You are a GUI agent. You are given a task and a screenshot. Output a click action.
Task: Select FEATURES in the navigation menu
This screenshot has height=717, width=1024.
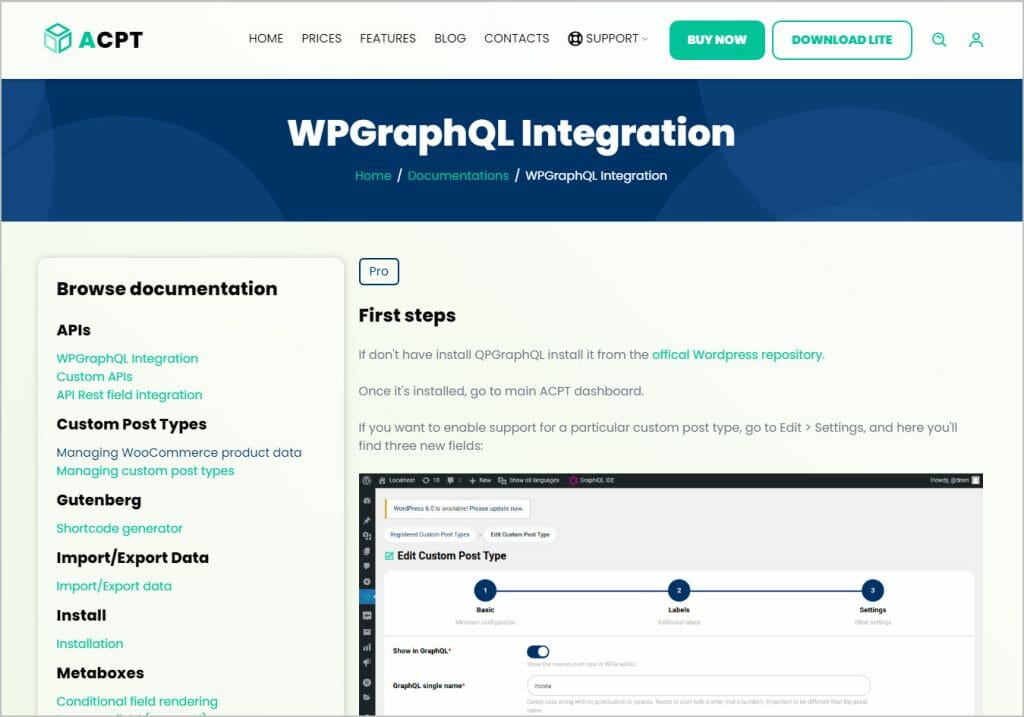coord(387,38)
